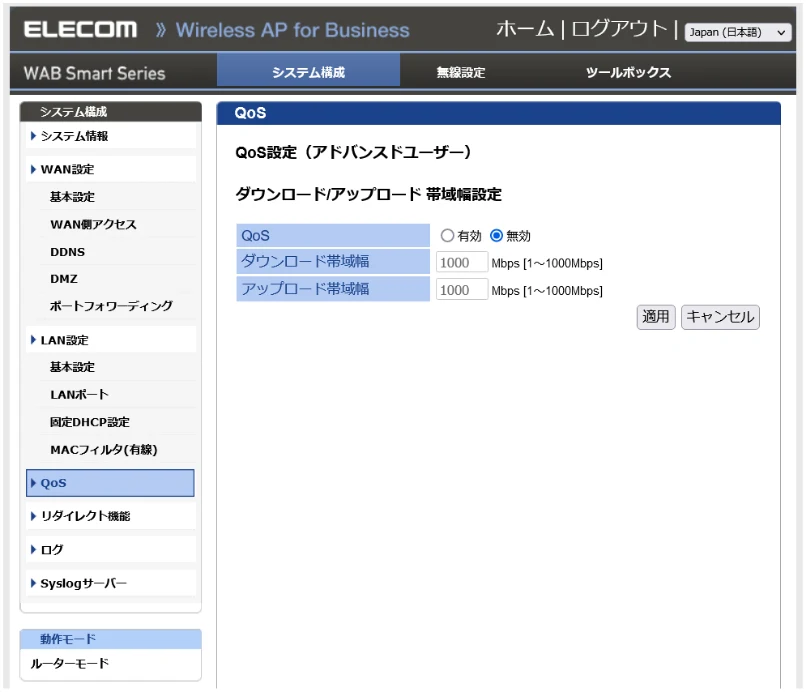Open the LANポート page
Viewport: 806px width, 692px height.
pos(79,394)
